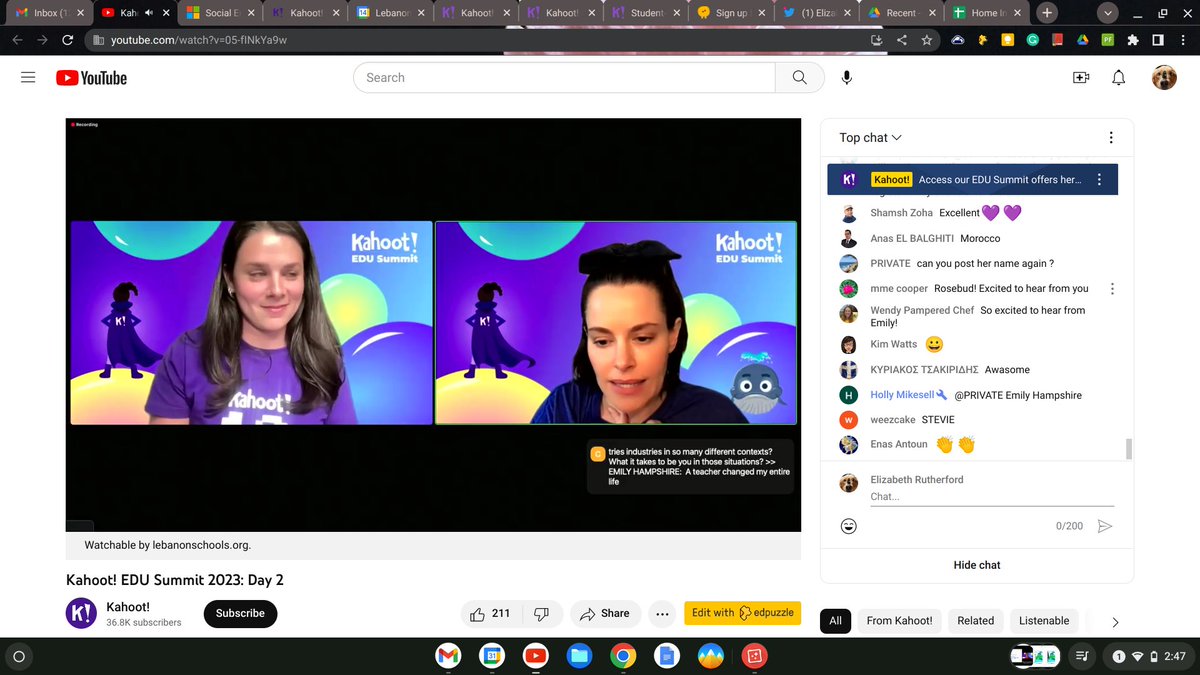Image resolution: width=1200 pixels, height=675 pixels.
Task: Open Google Calendar from the shelf
Action: pyautogui.click(x=491, y=656)
